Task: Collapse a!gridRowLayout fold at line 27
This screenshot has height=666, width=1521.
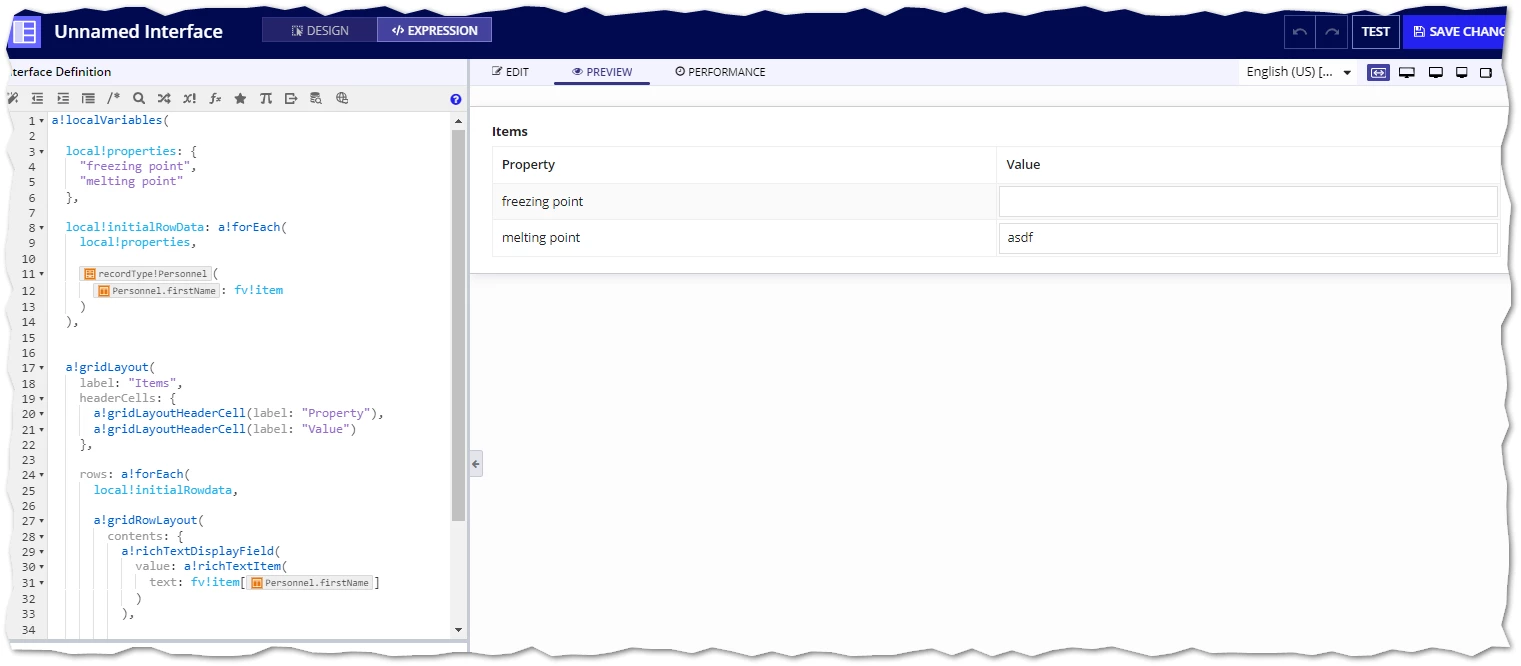Action: coord(41,521)
